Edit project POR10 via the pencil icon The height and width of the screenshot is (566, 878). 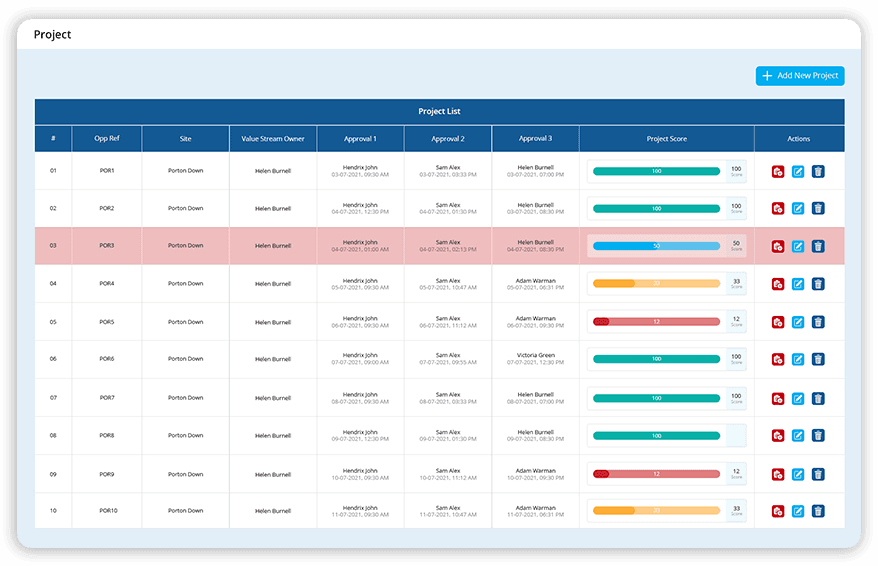point(798,511)
